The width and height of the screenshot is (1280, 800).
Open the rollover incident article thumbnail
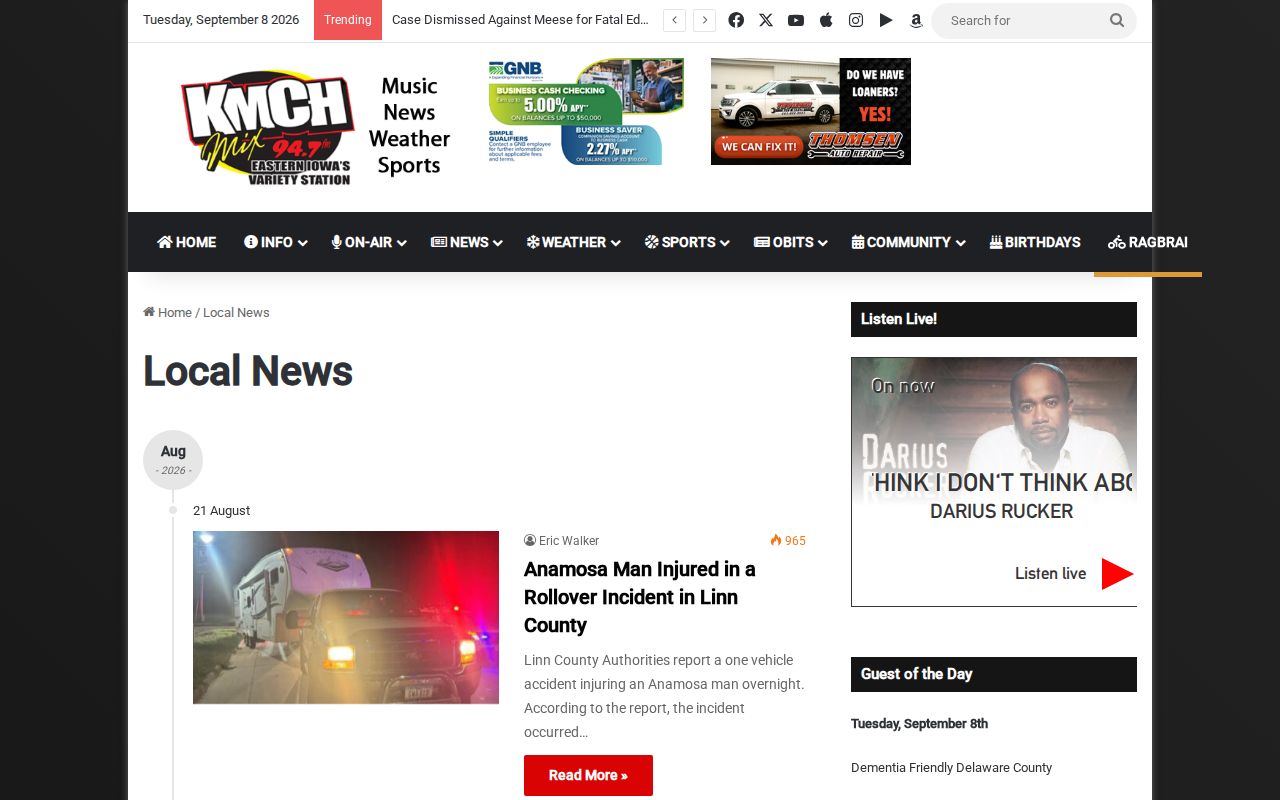(x=346, y=617)
